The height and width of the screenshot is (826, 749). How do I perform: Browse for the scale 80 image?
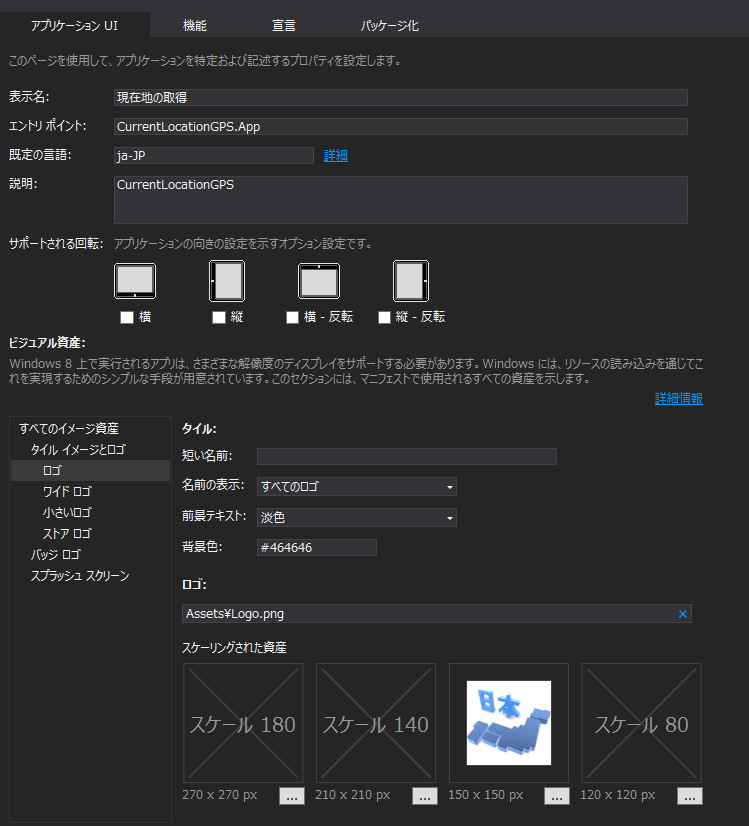pyautogui.click(x=690, y=796)
